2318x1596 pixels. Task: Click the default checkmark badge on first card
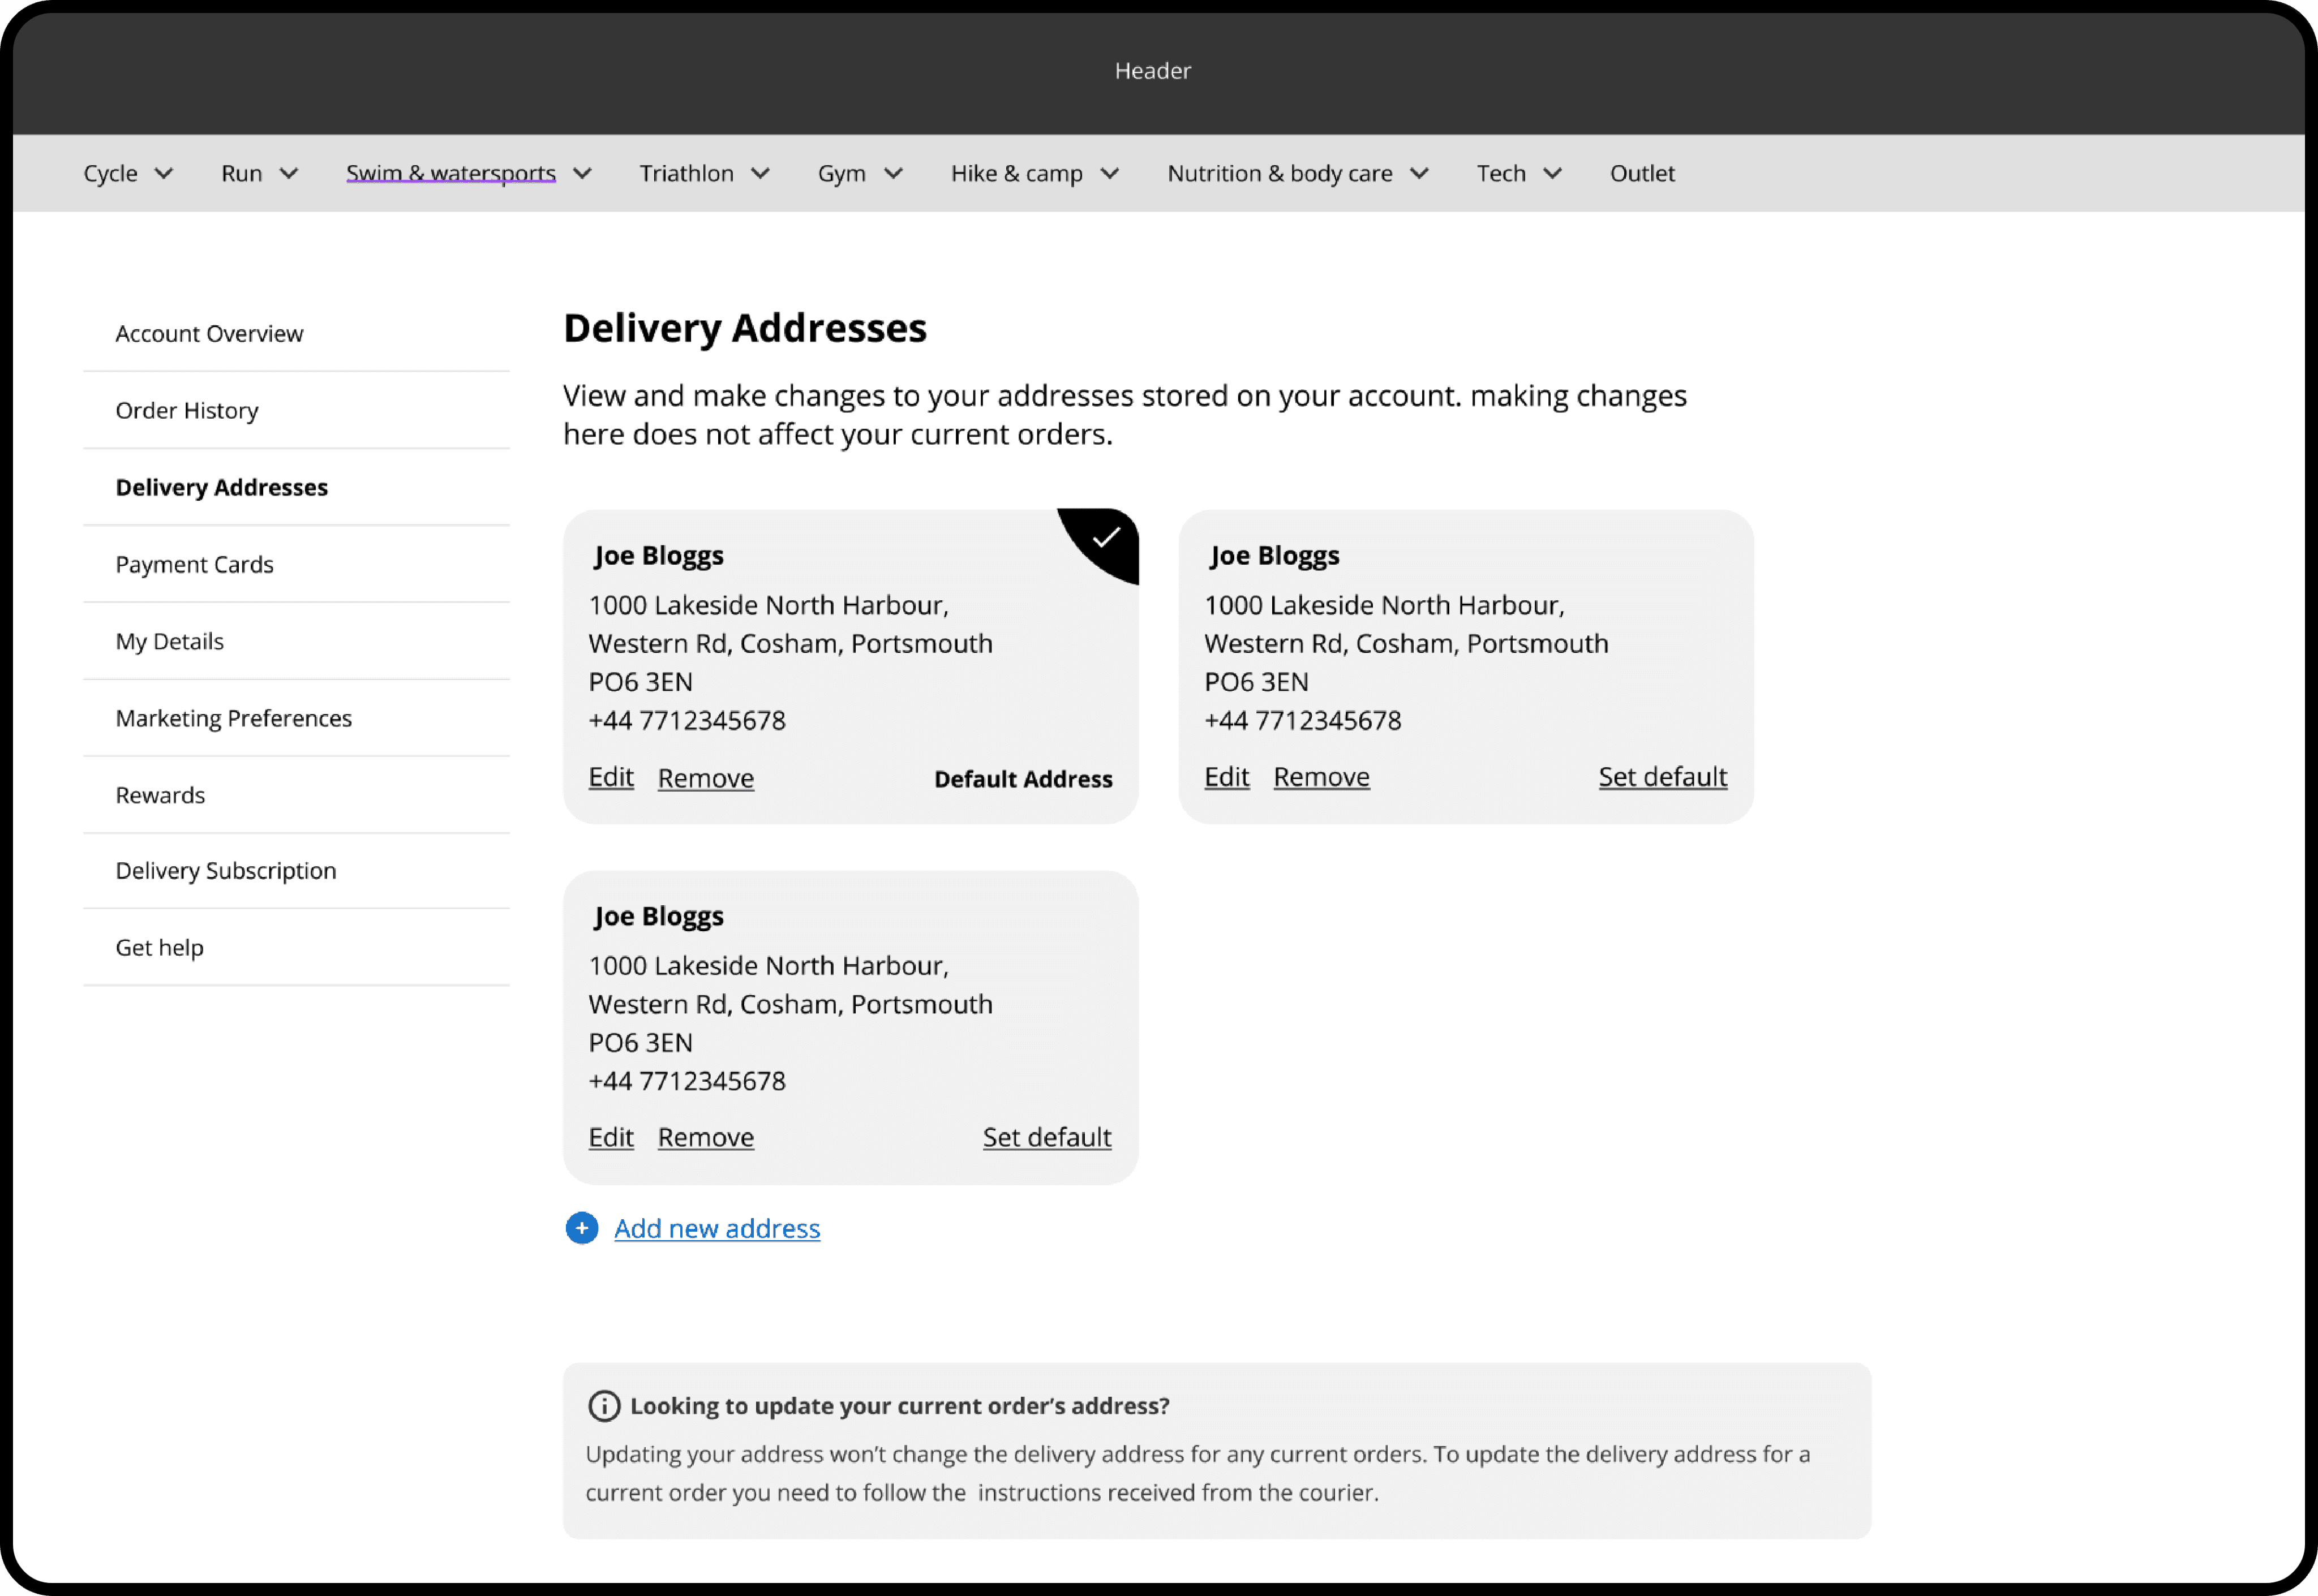(x=1105, y=538)
